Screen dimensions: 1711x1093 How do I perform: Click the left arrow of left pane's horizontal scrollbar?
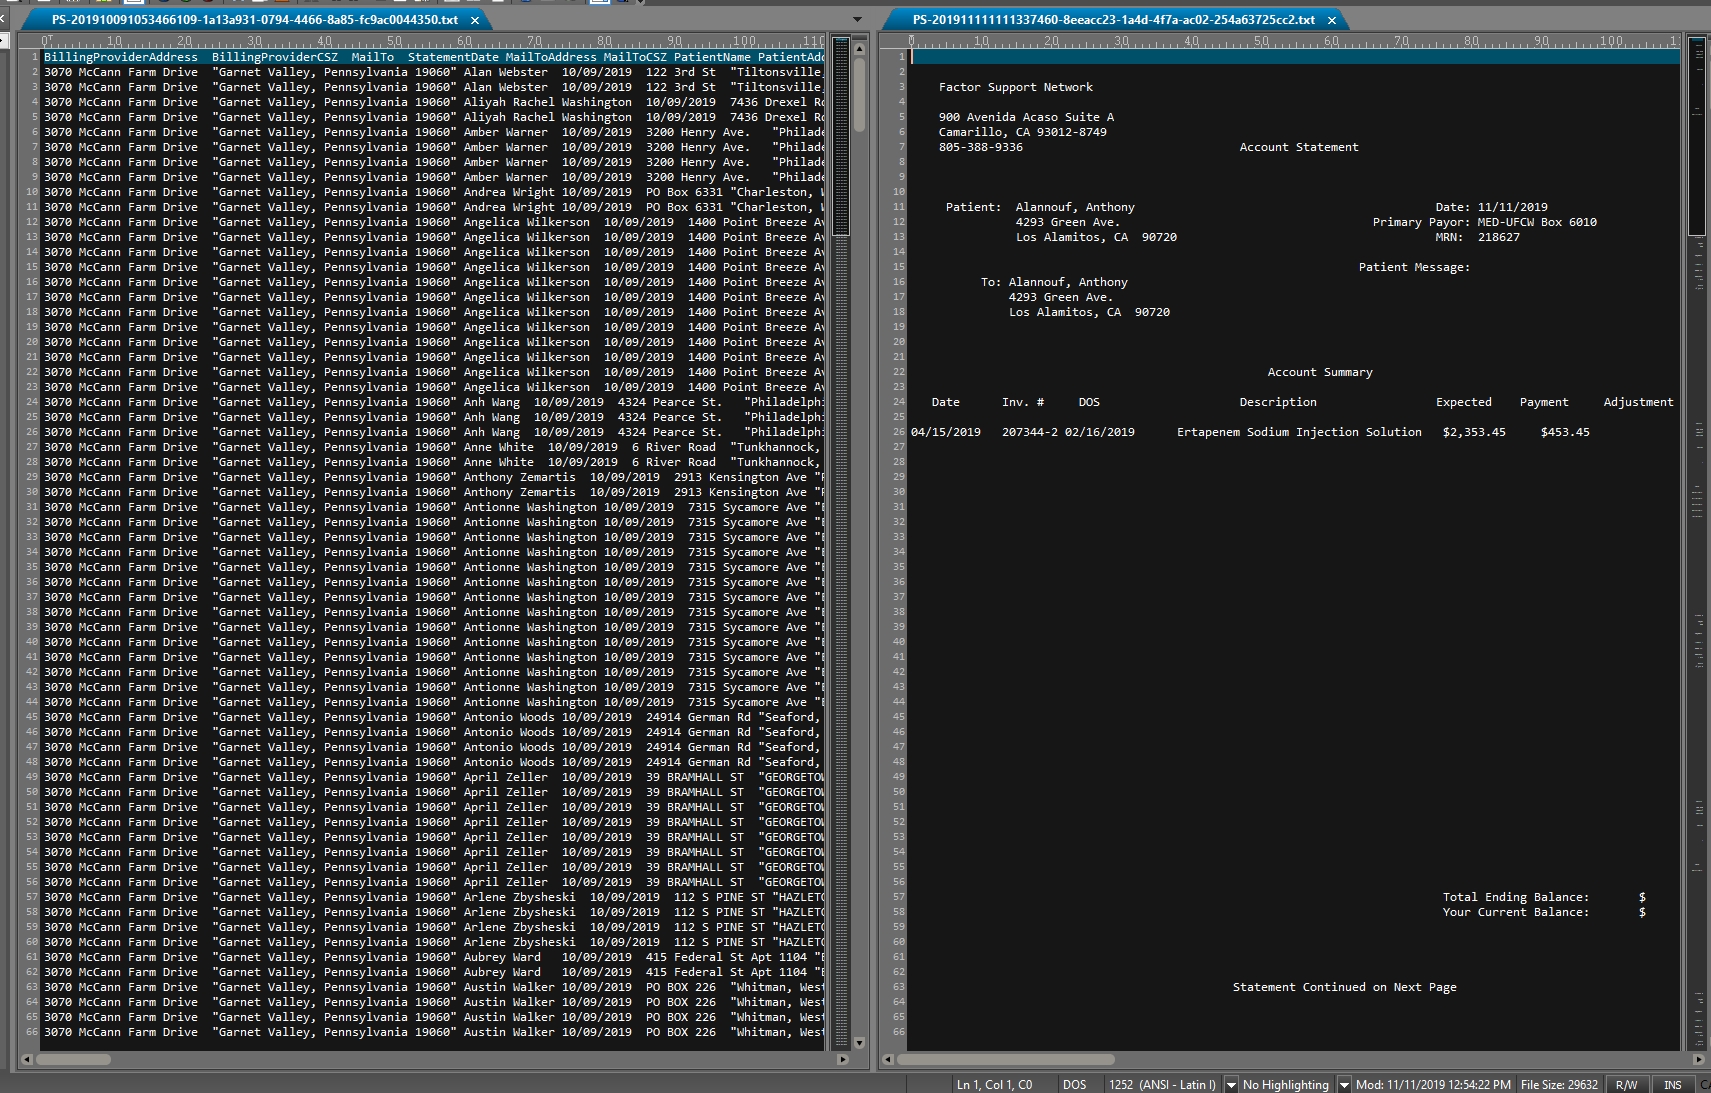coord(27,1059)
